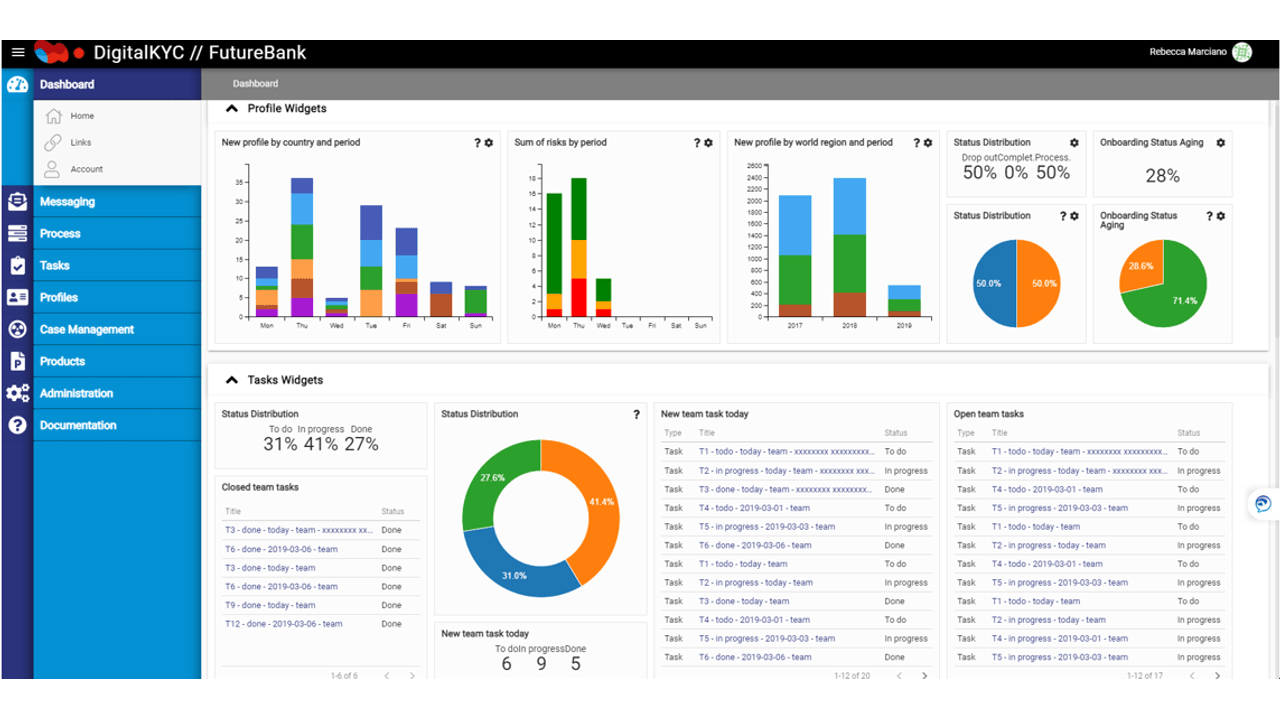Sort Open team tasks by Title column
The width and height of the screenshot is (1280, 720).
1000,433
